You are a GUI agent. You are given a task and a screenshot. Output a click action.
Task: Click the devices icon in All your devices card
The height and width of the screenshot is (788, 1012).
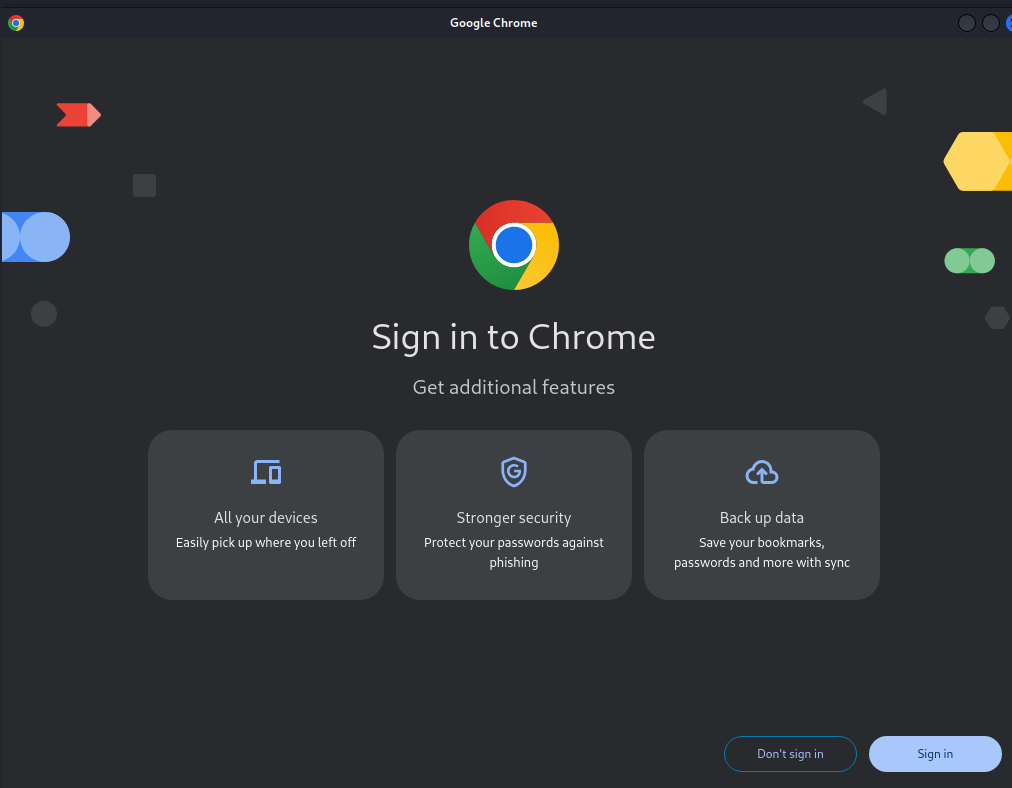click(x=266, y=472)
